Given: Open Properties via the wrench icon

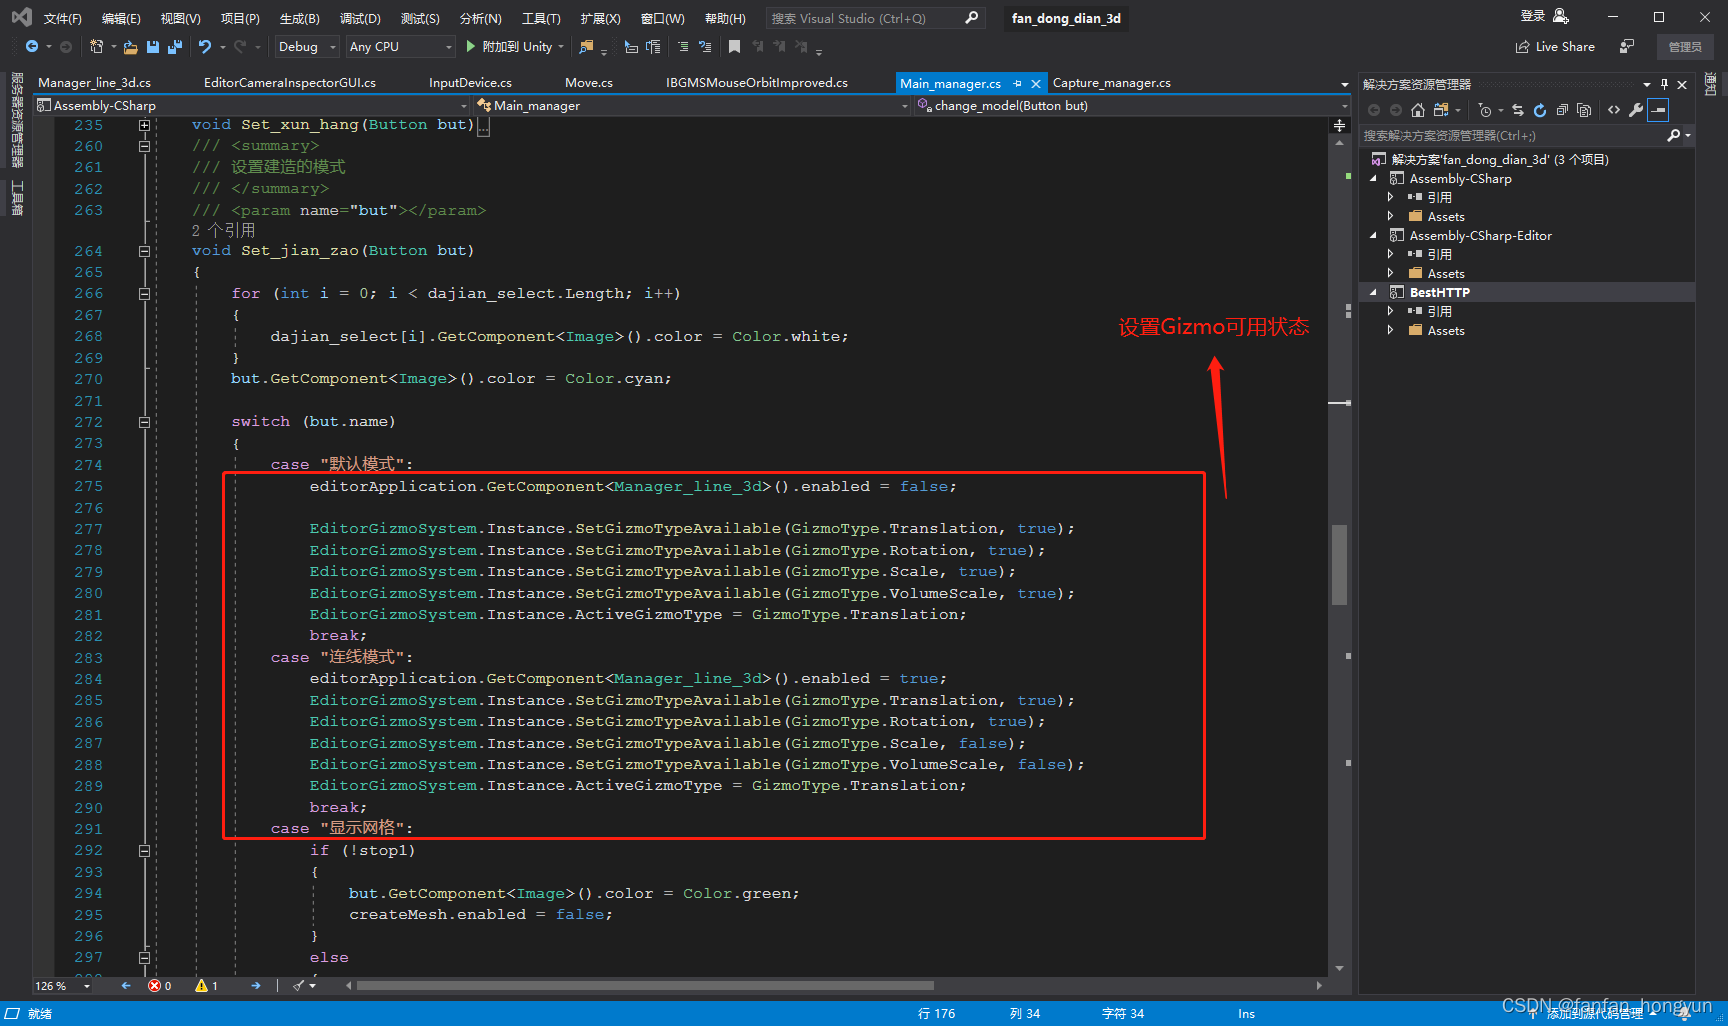Looking at the screenshot, I should [1636, 110].
